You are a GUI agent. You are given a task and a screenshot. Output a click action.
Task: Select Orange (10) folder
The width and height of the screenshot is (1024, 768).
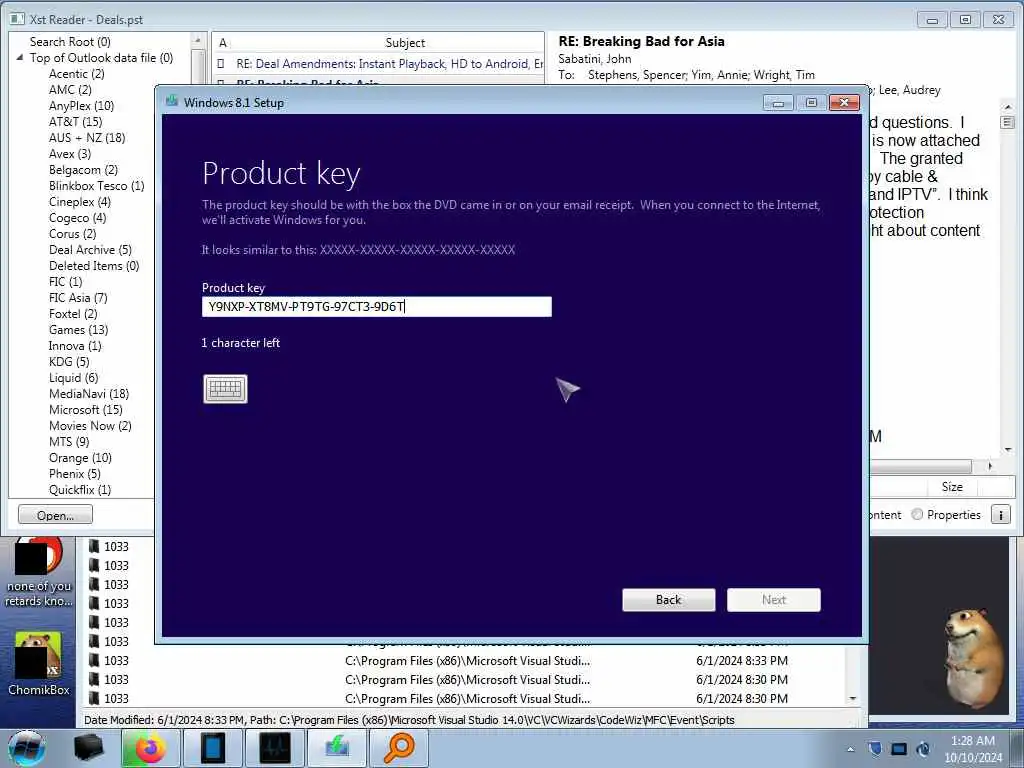[x=80, y=458]
